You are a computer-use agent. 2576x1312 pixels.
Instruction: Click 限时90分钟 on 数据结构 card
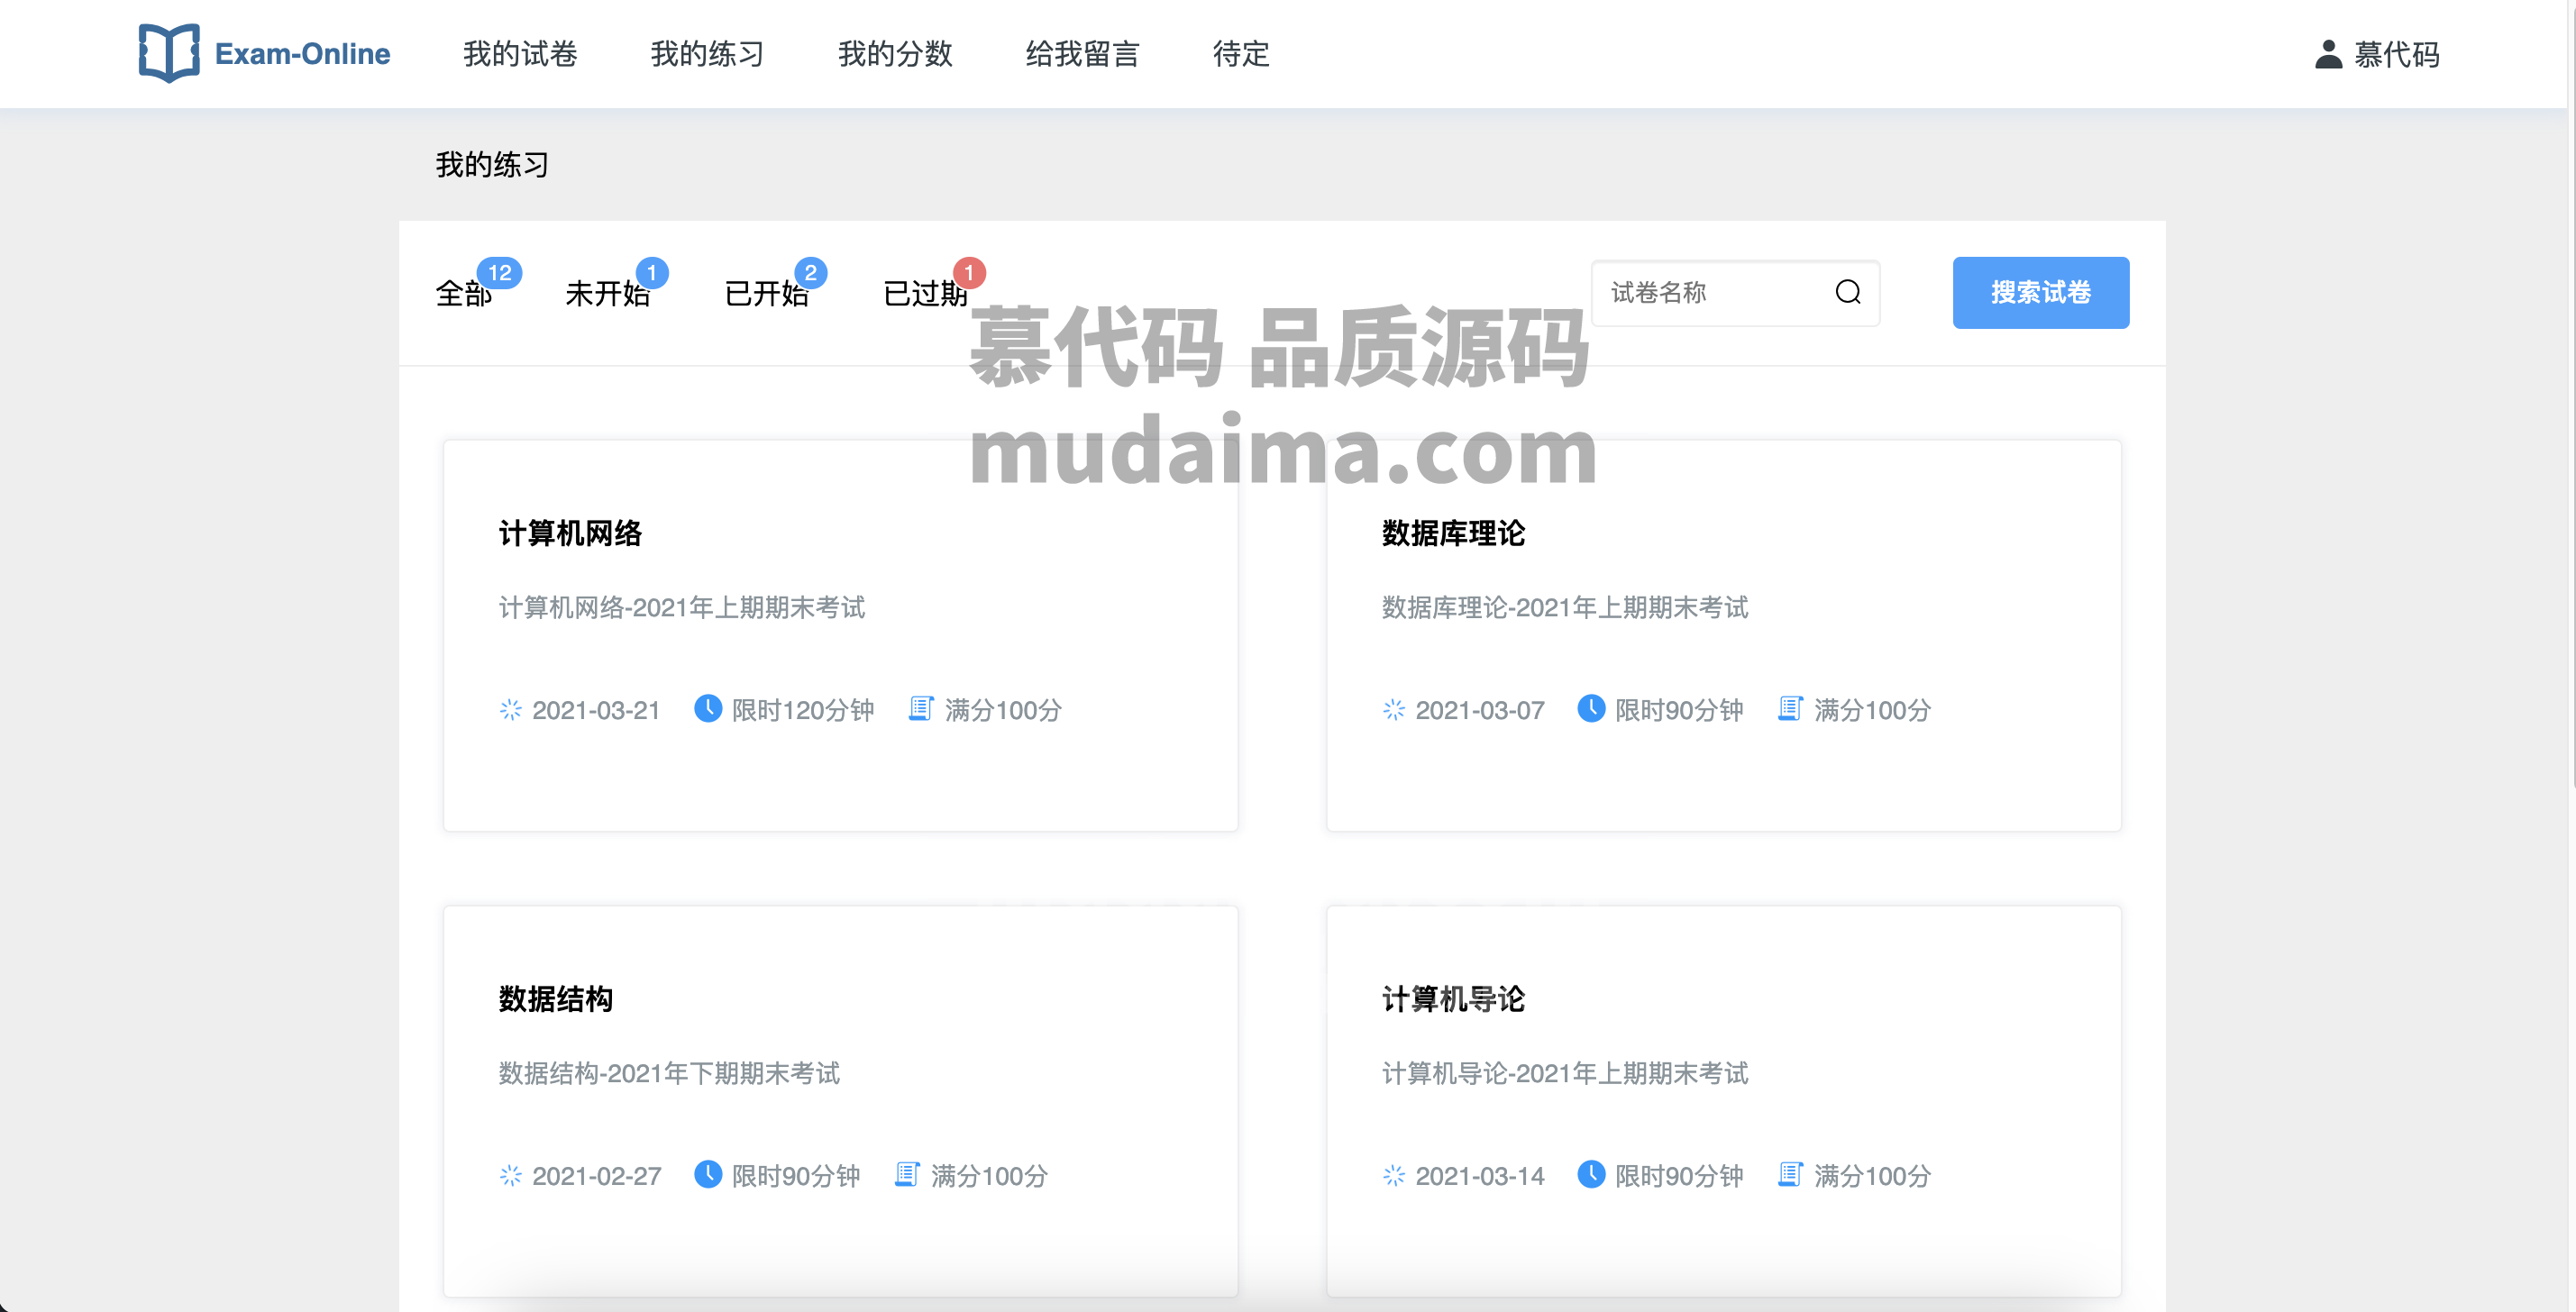[795, 1176]
